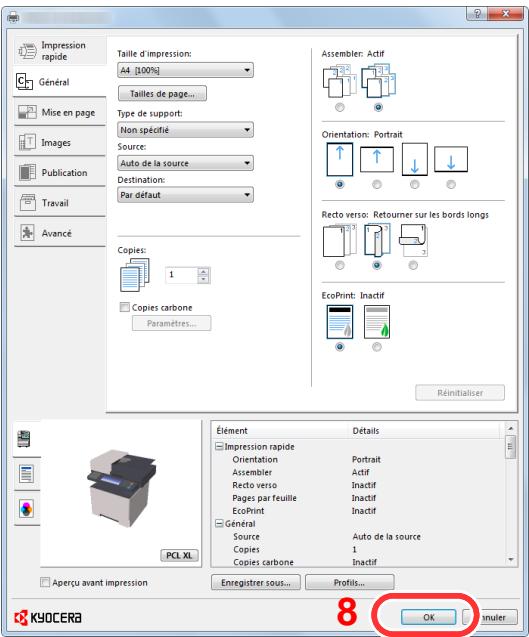The image size is (529, 637).
Task: Select flip on short edge radio button
Action: pos(413,265)
